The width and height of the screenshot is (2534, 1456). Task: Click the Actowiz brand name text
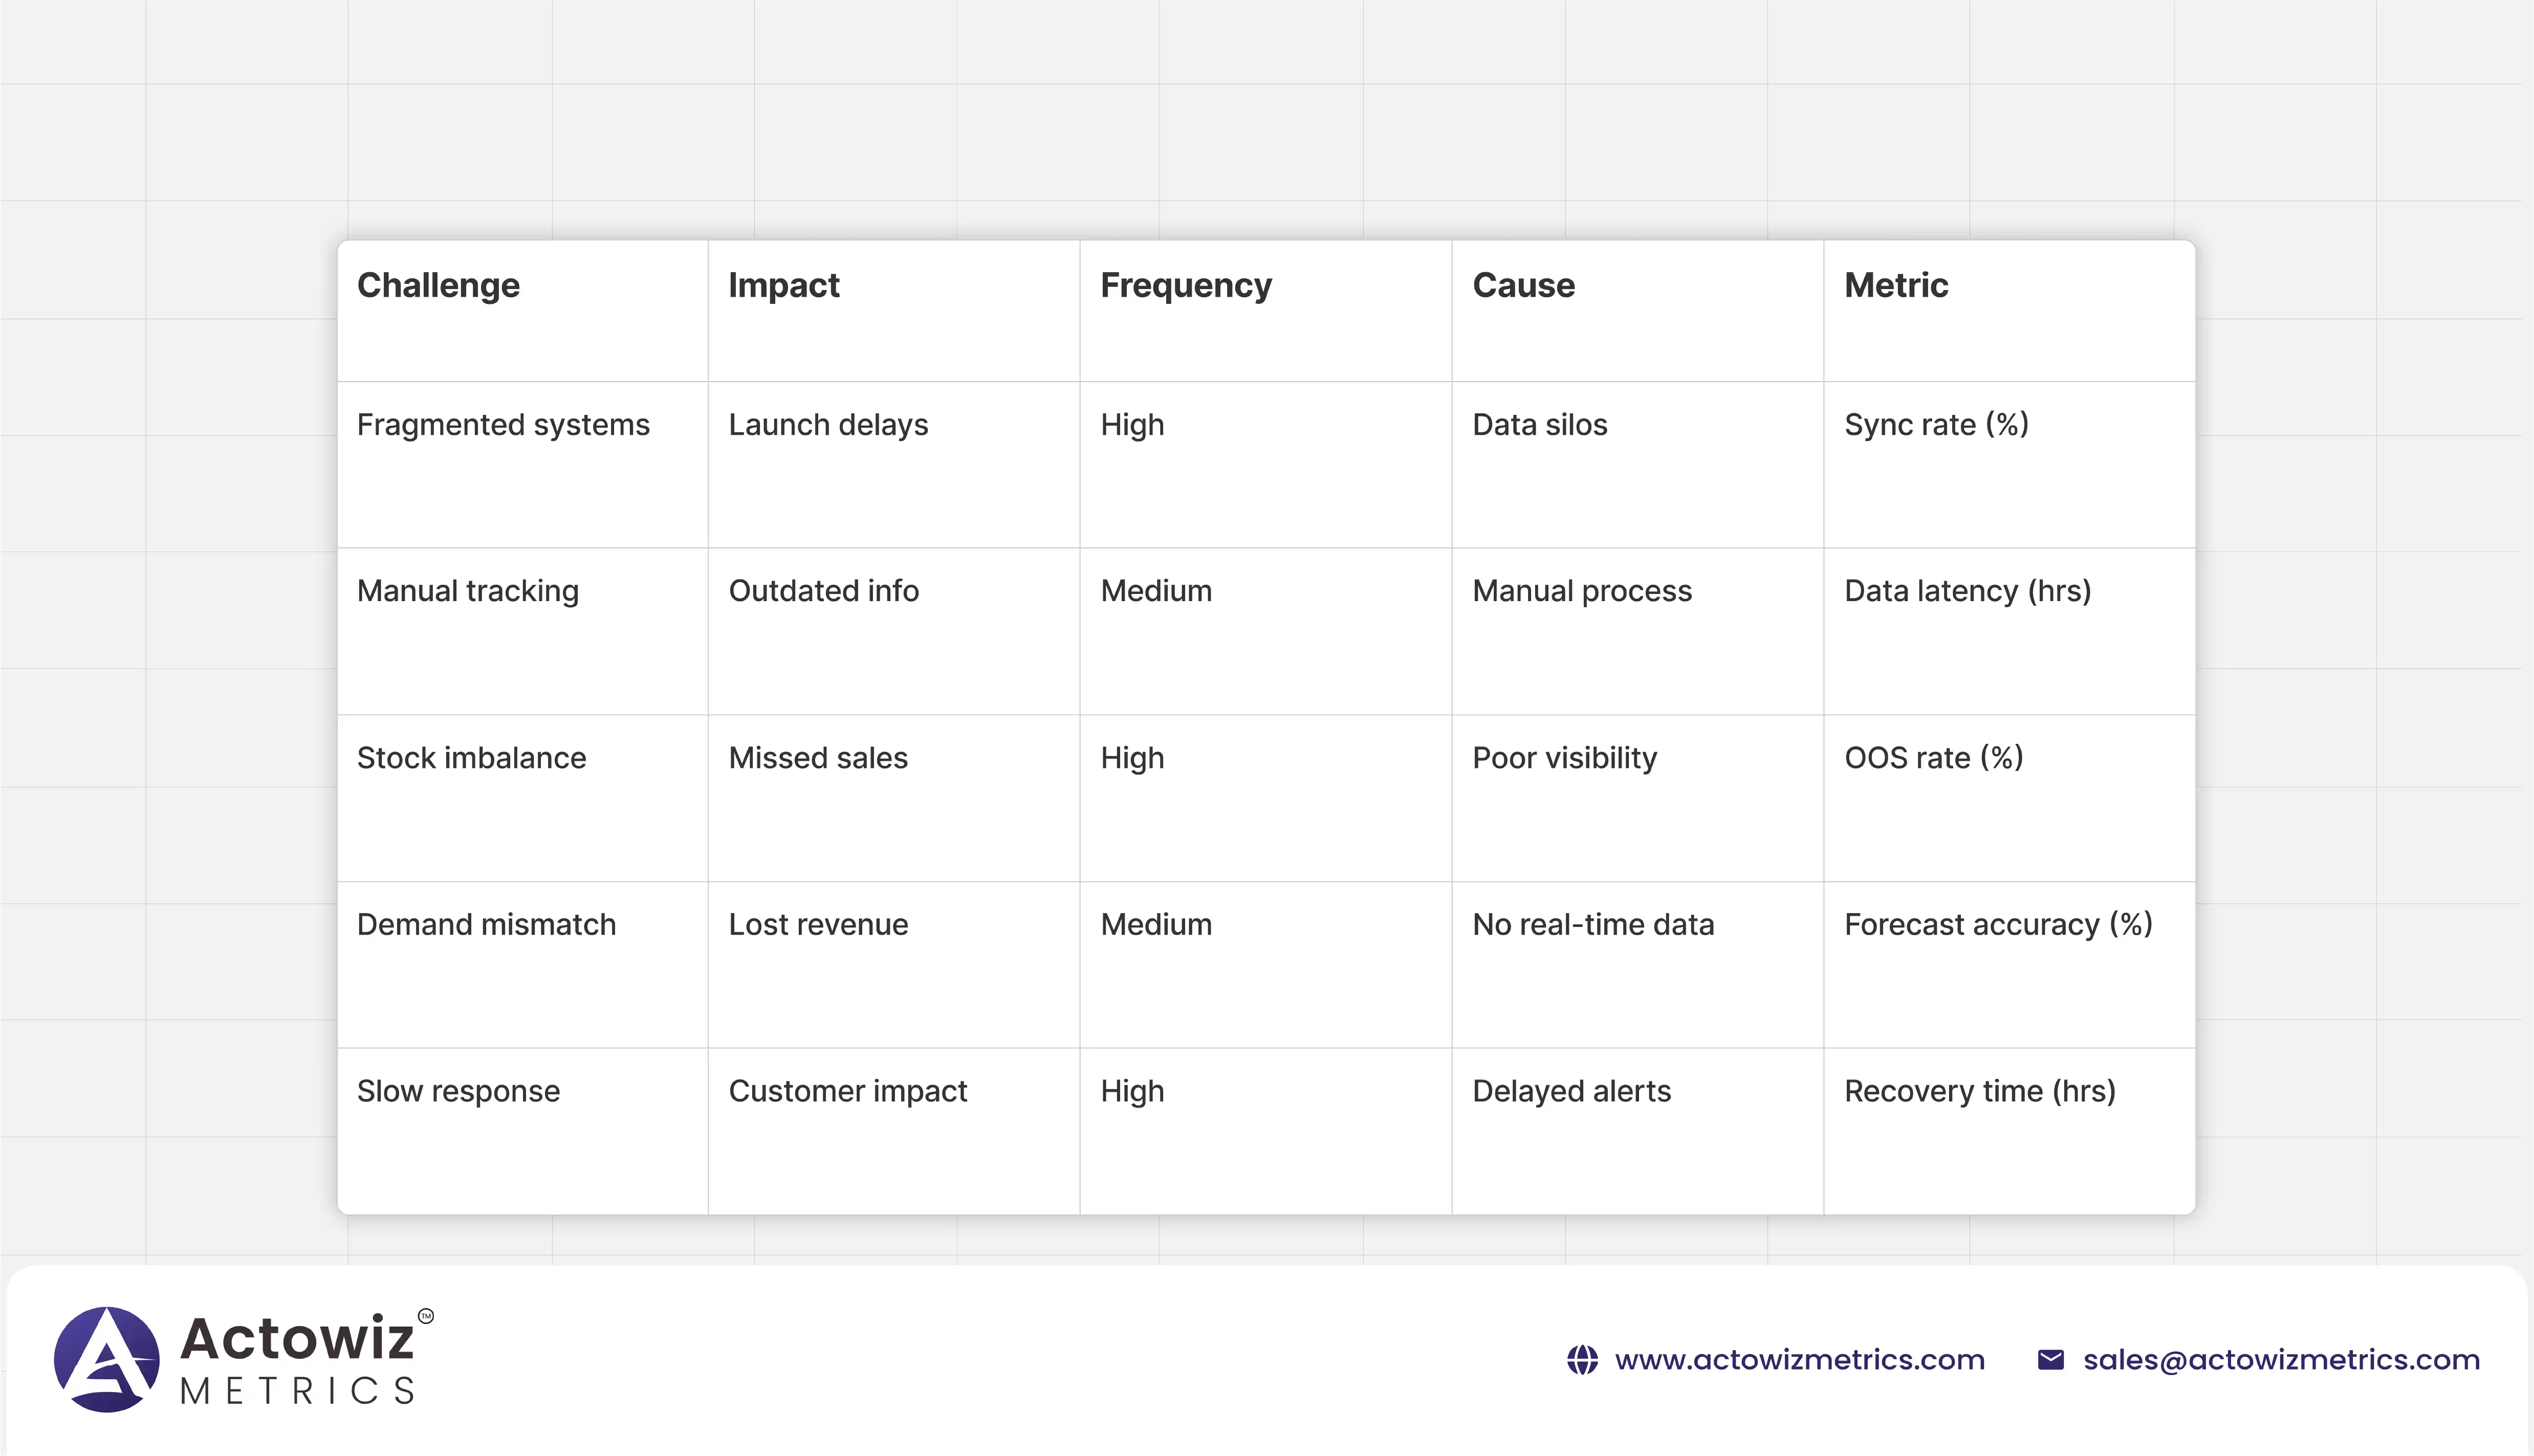click(x=297, y=1338)
